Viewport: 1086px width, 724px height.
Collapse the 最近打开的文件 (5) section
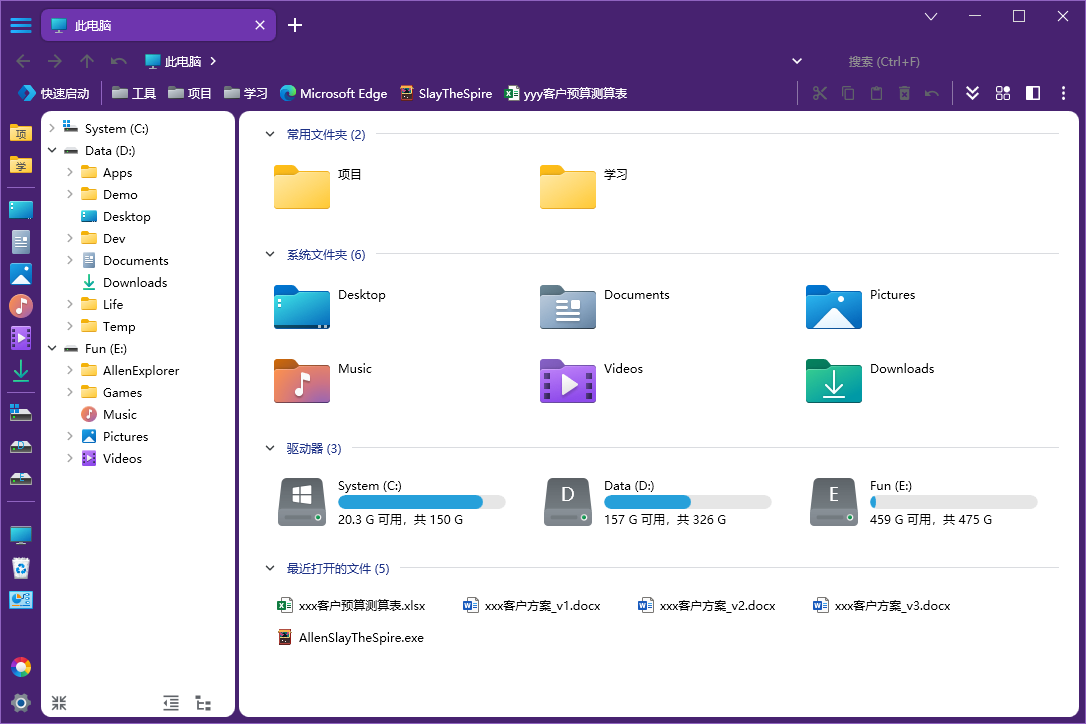(270, 568)
